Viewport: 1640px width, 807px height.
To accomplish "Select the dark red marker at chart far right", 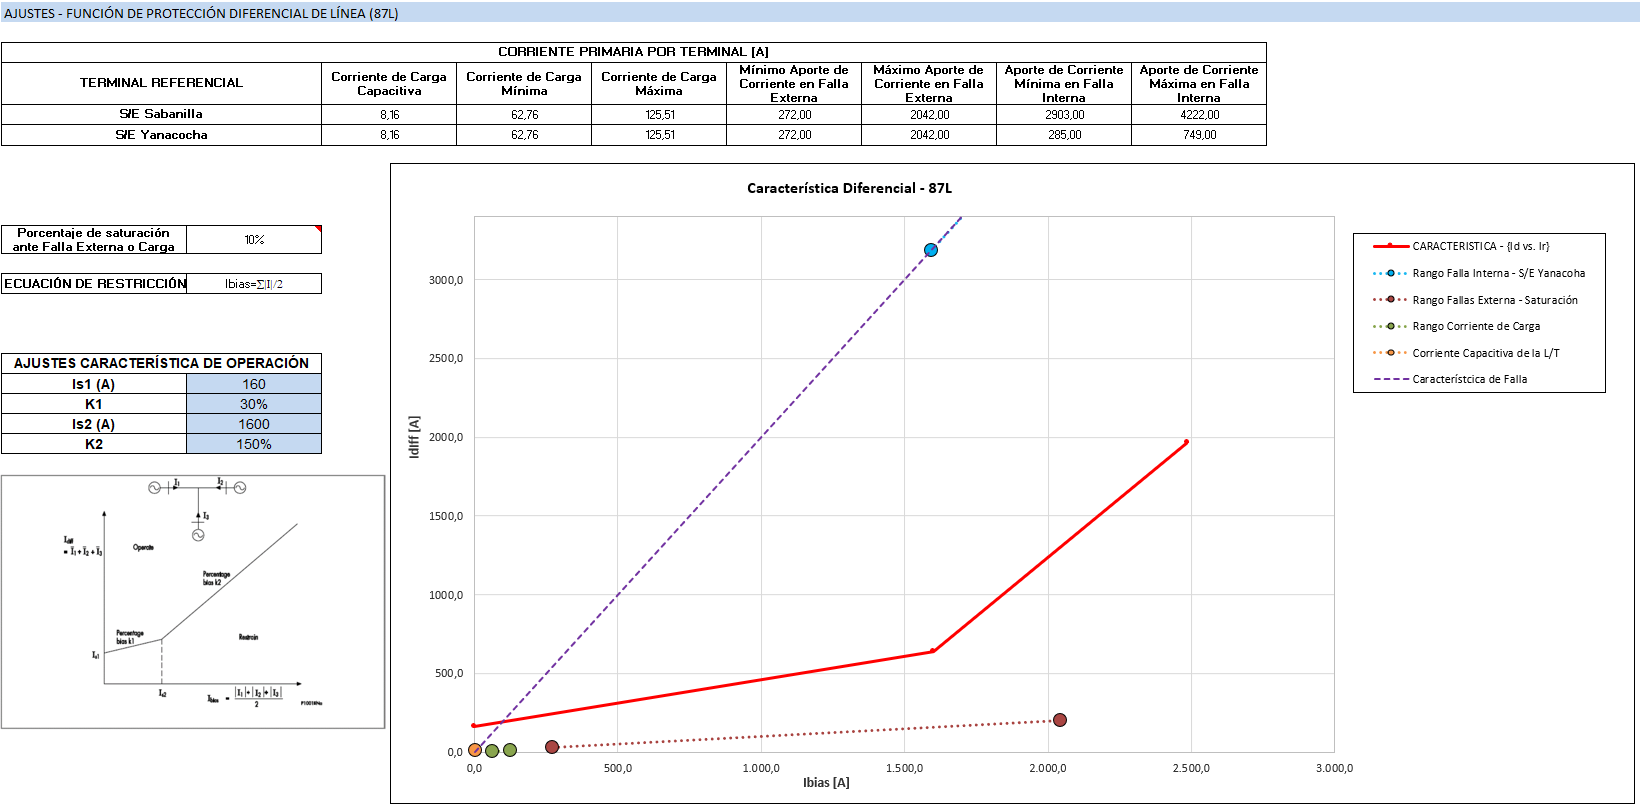I will pos(1060,720).
